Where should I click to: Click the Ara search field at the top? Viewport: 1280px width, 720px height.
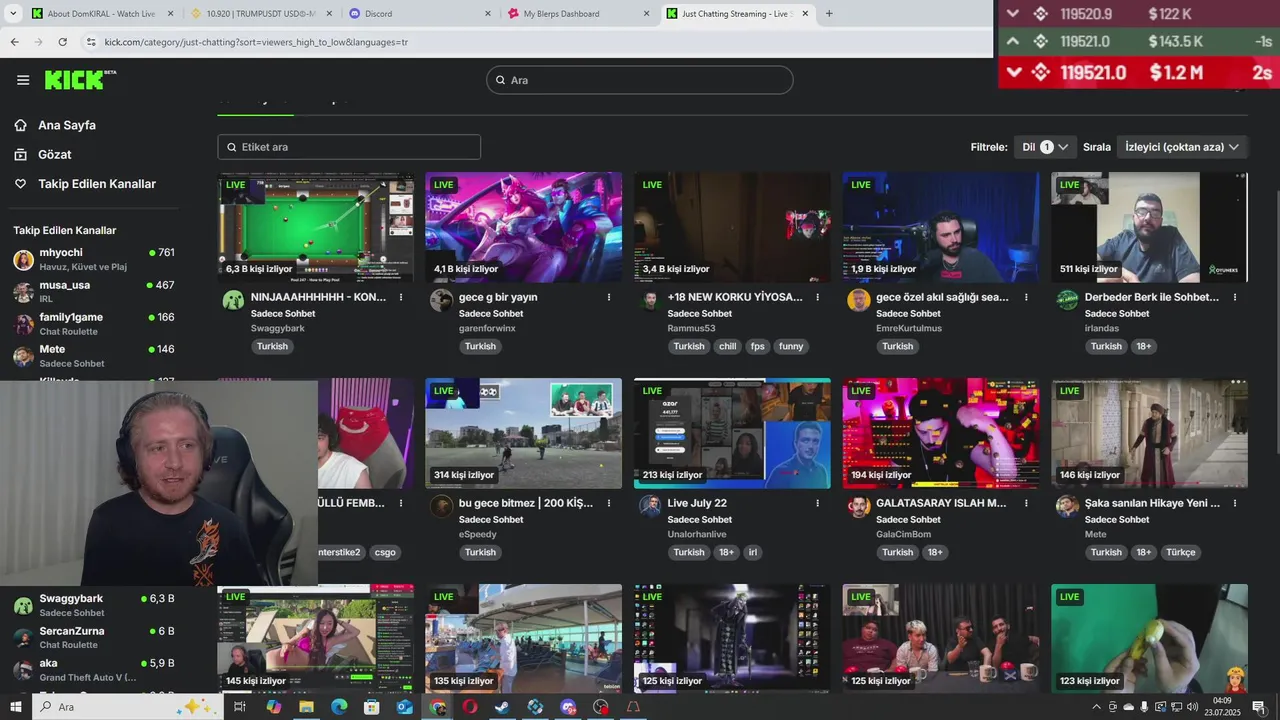click(x=640, y=80)
